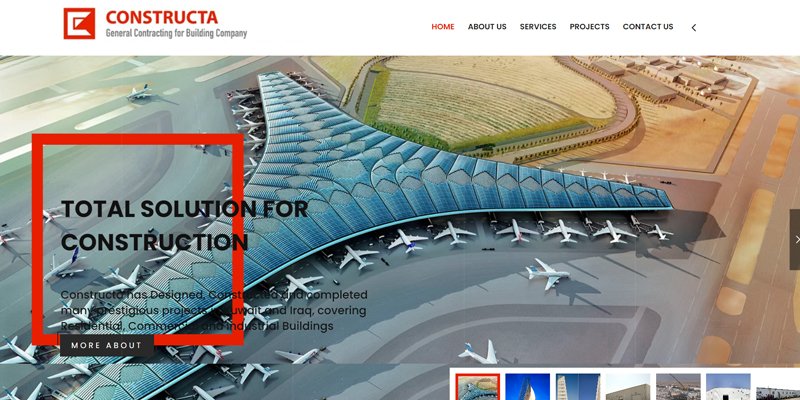Open the HOME menu item
The width and height of the screenshot is (800, 400).
[x=443, y=27]
